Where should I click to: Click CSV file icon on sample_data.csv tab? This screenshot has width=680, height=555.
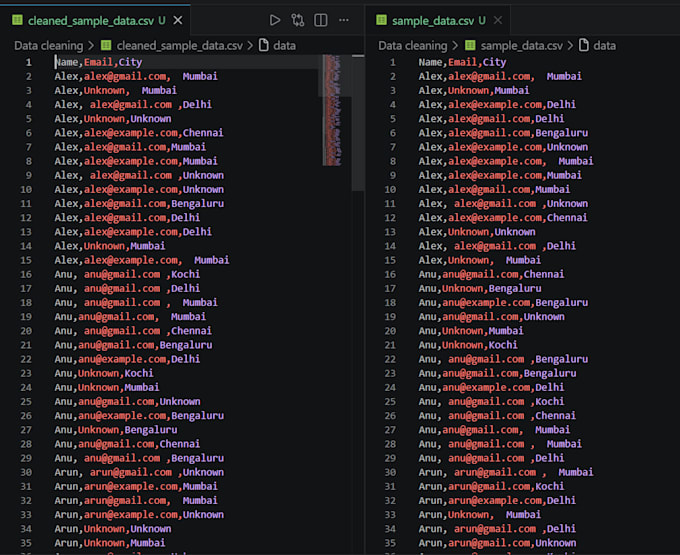(x=381, y=20)
